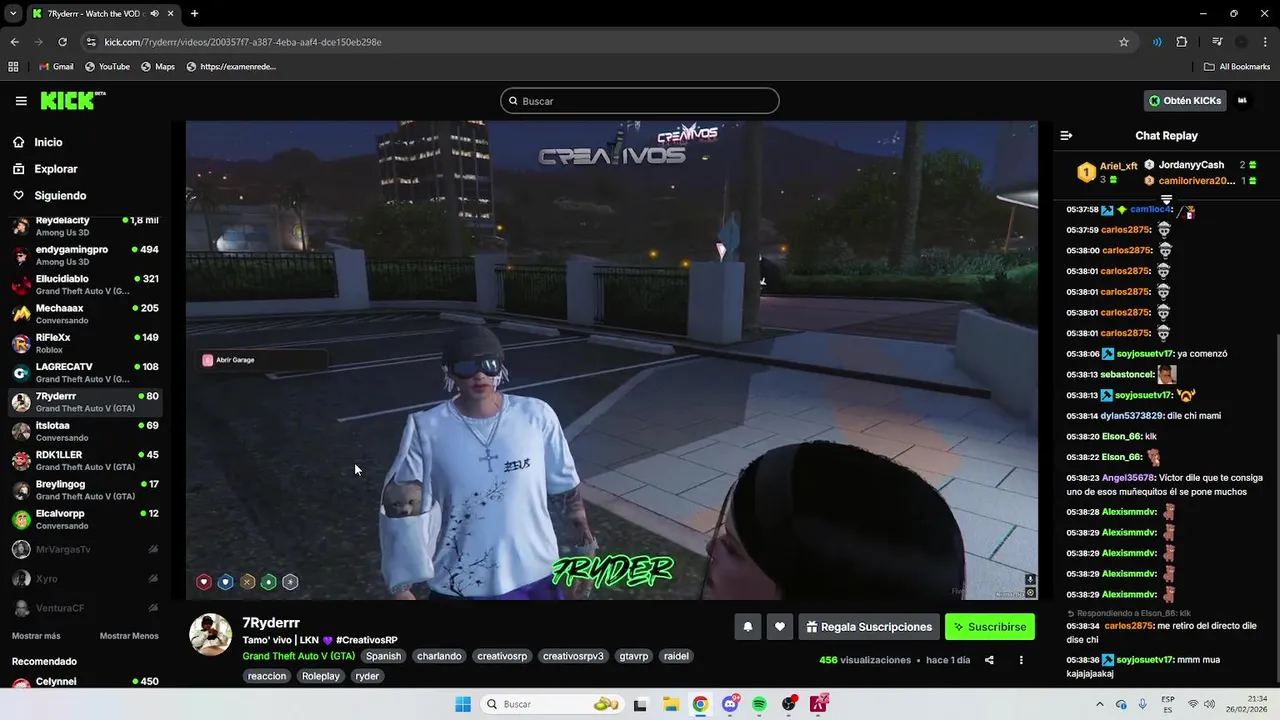Select the Roleplay tag
1280x720 pixels.
(321, 676)
